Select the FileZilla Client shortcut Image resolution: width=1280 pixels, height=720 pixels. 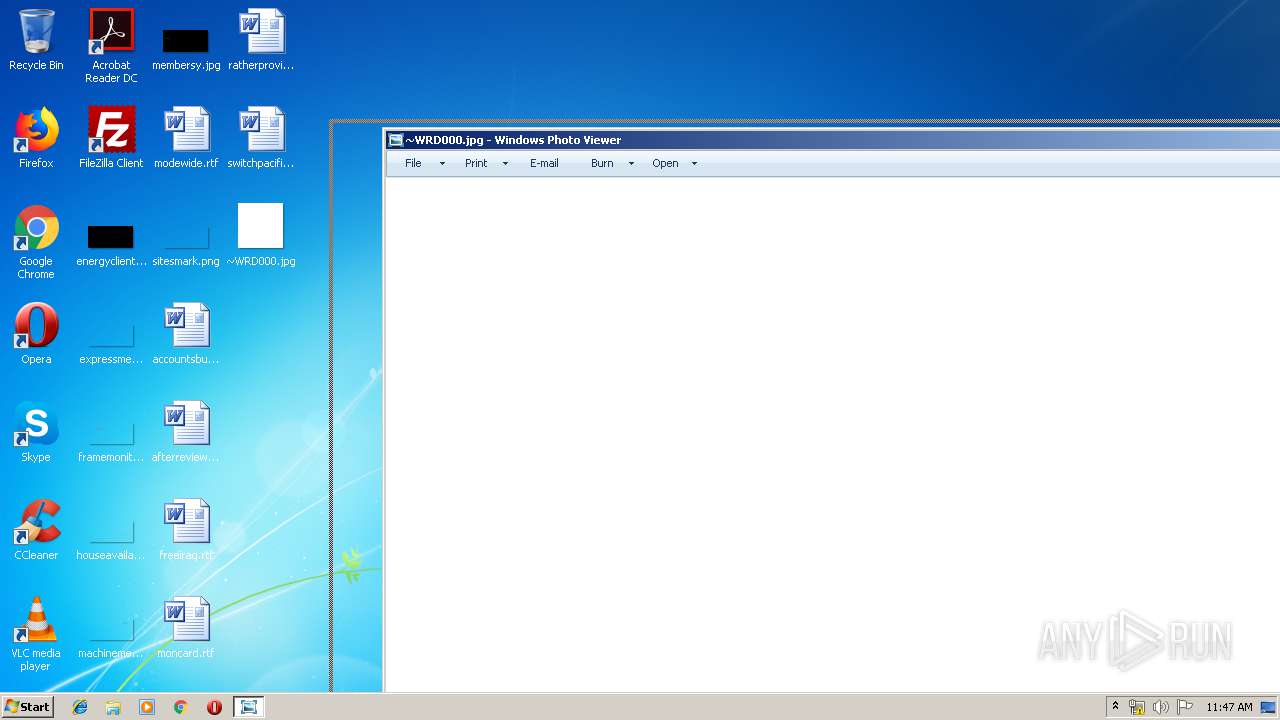click(111, 138)
